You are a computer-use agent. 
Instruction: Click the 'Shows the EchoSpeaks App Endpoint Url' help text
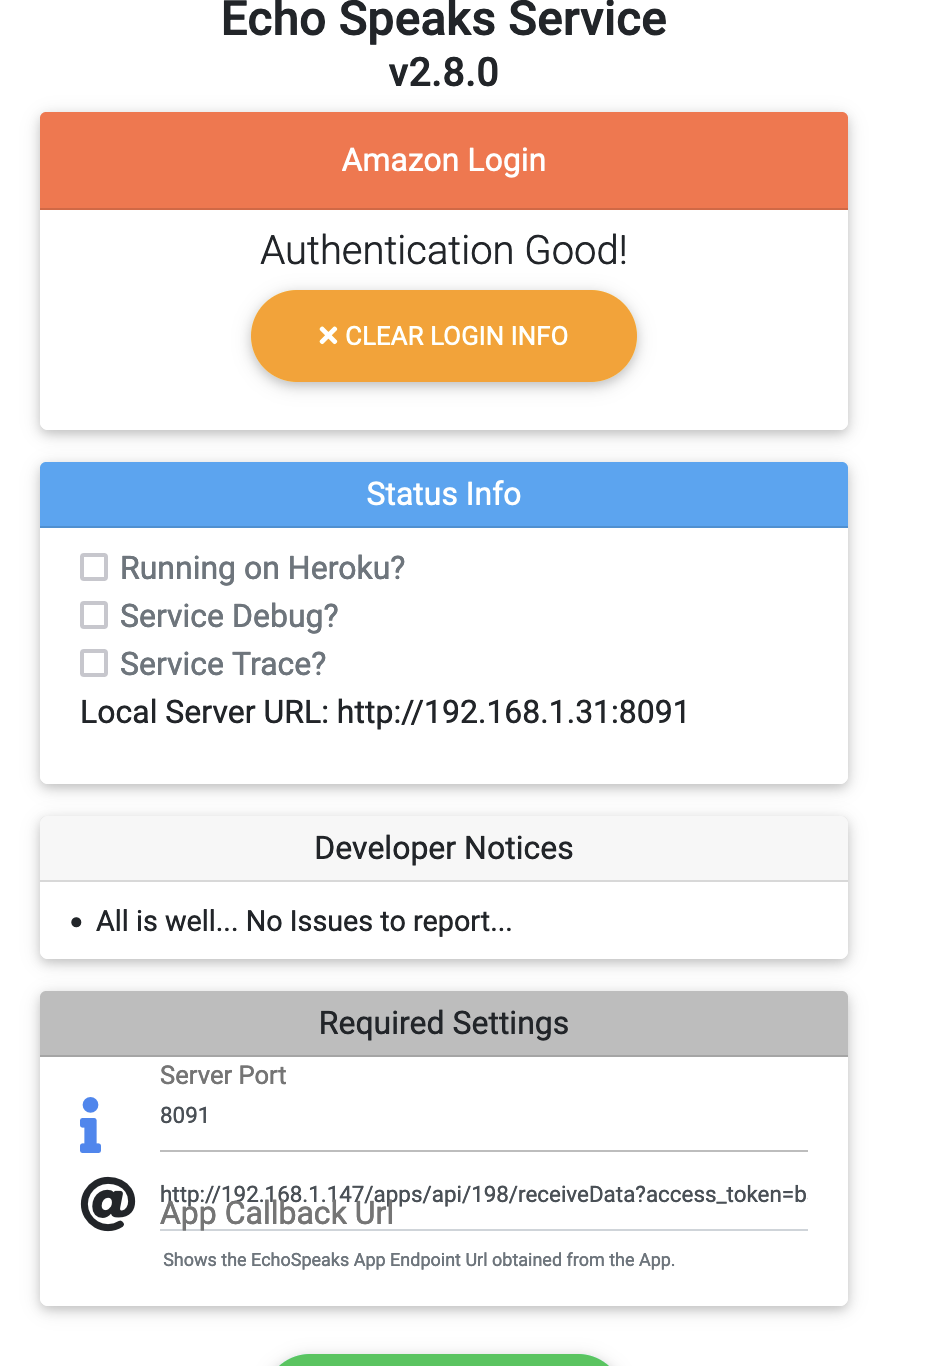(x=419, y=1260)
